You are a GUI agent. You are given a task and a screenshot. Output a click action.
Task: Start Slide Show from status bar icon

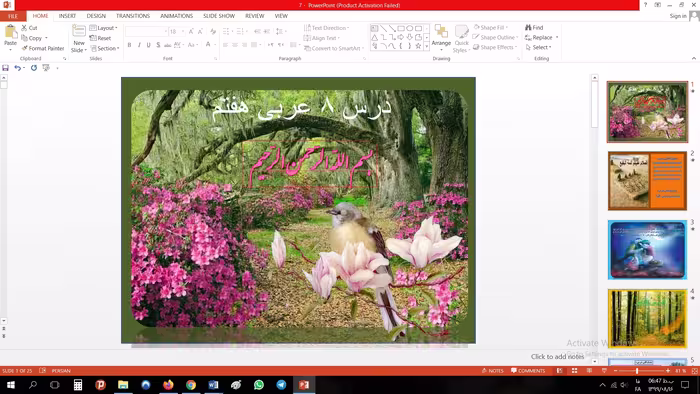604,371
